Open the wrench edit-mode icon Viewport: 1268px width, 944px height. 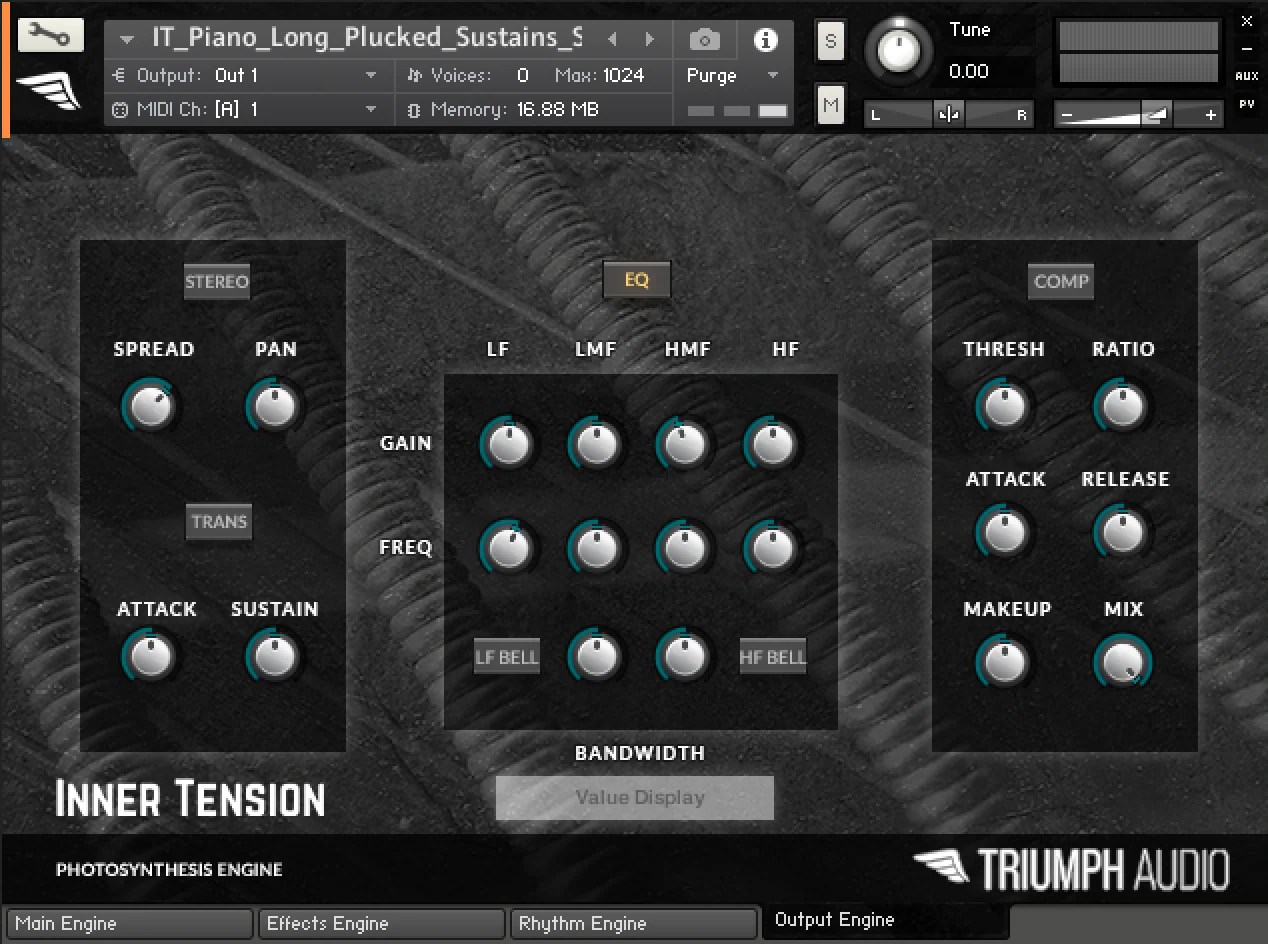(x=50, y=36)
